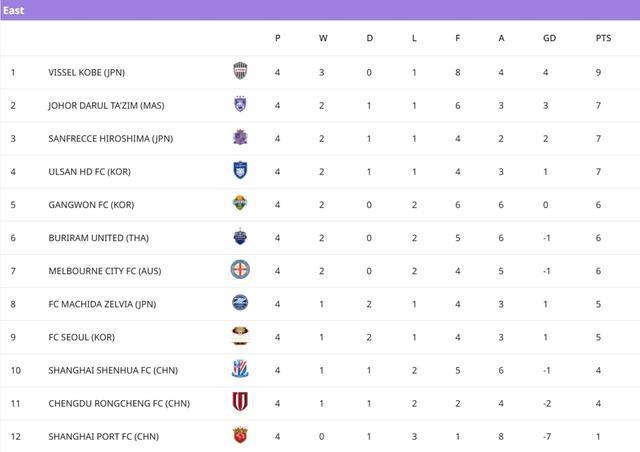Click FC Machida Zelvia logo
The height and width of the screenshot is (452, 640).
pos(240,303)
